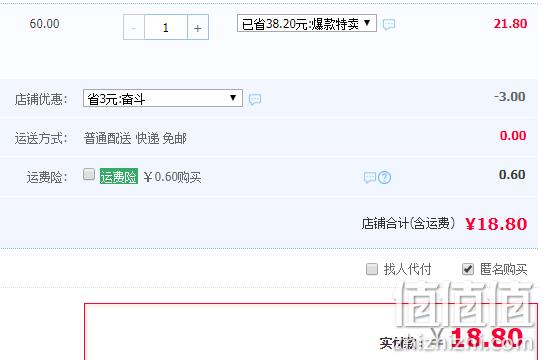Decrease quantity with the minus button

coord(134,27)
